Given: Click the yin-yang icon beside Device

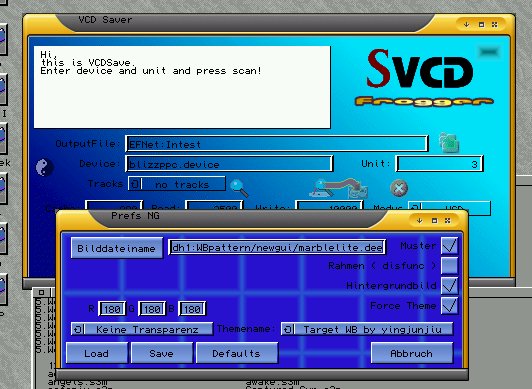Looking at the screenshot, I should click(x=44, y=168).
